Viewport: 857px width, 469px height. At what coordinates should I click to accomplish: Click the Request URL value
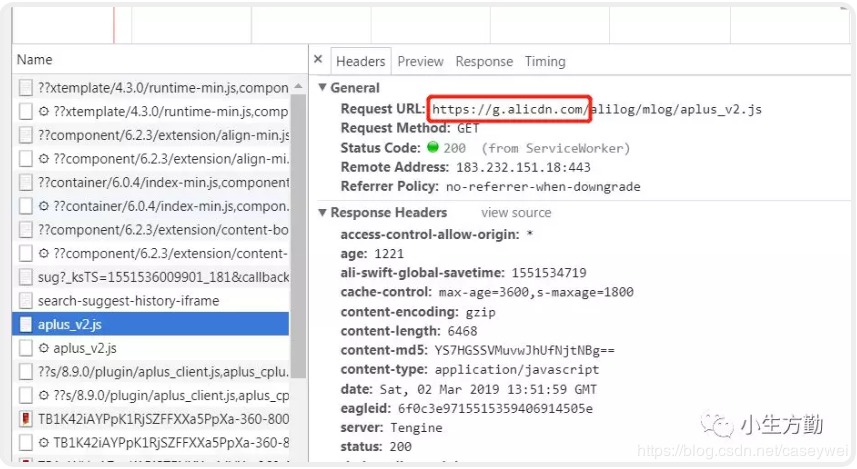(x=597, y=109)
